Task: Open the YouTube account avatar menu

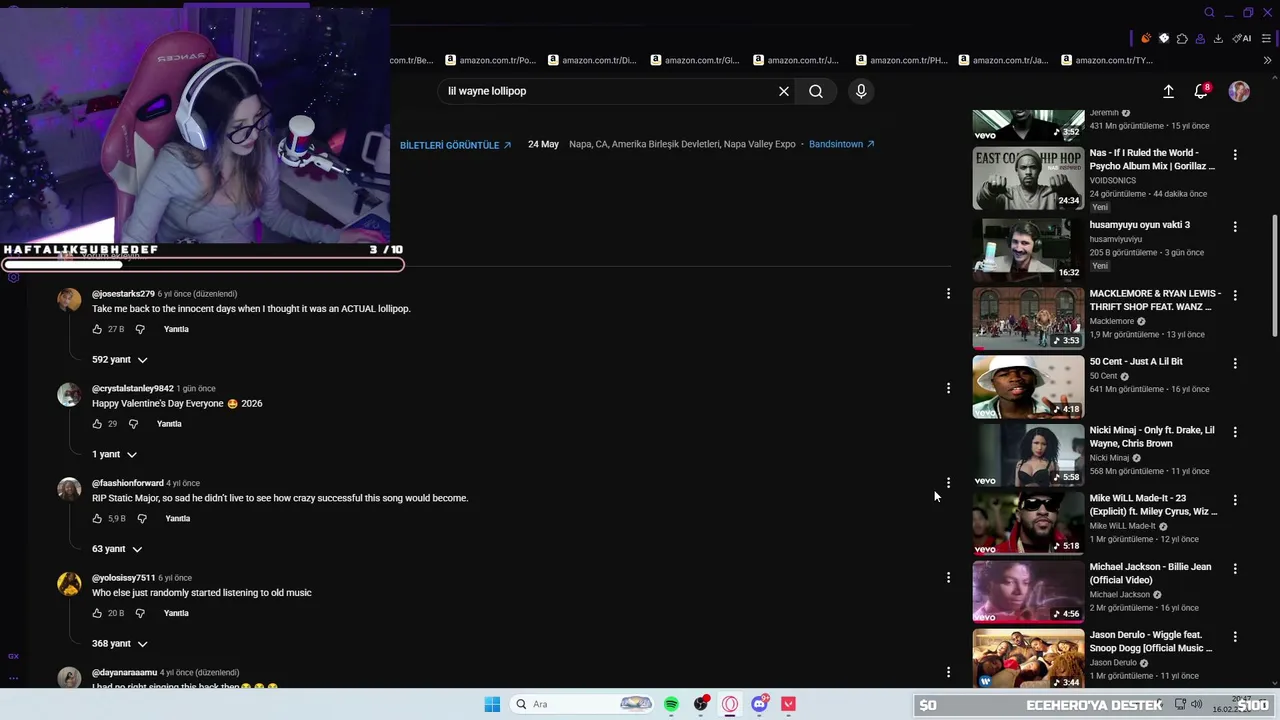Action: (x=1239, y=91)
